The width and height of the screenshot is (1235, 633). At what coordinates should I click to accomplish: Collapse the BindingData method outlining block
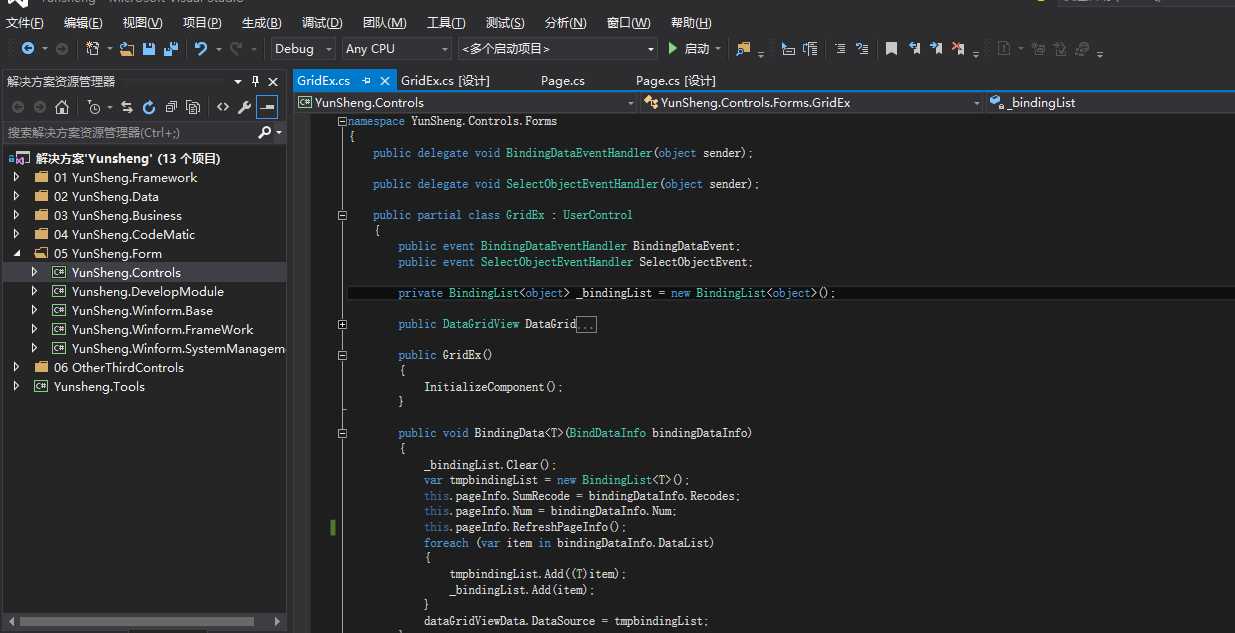(342, 433)
